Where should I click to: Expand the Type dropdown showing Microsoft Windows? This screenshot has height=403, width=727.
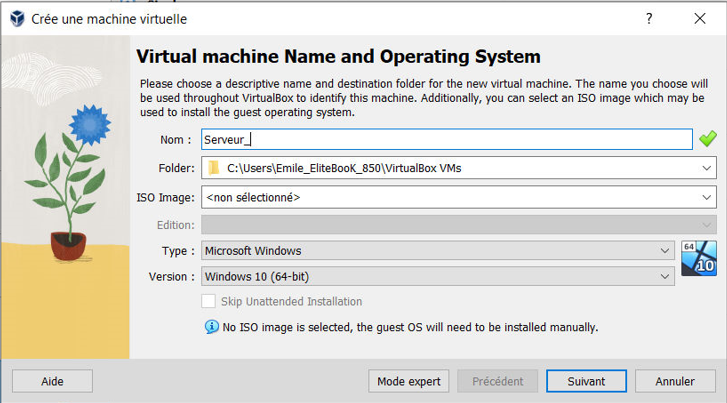click(x=438, y=250)
